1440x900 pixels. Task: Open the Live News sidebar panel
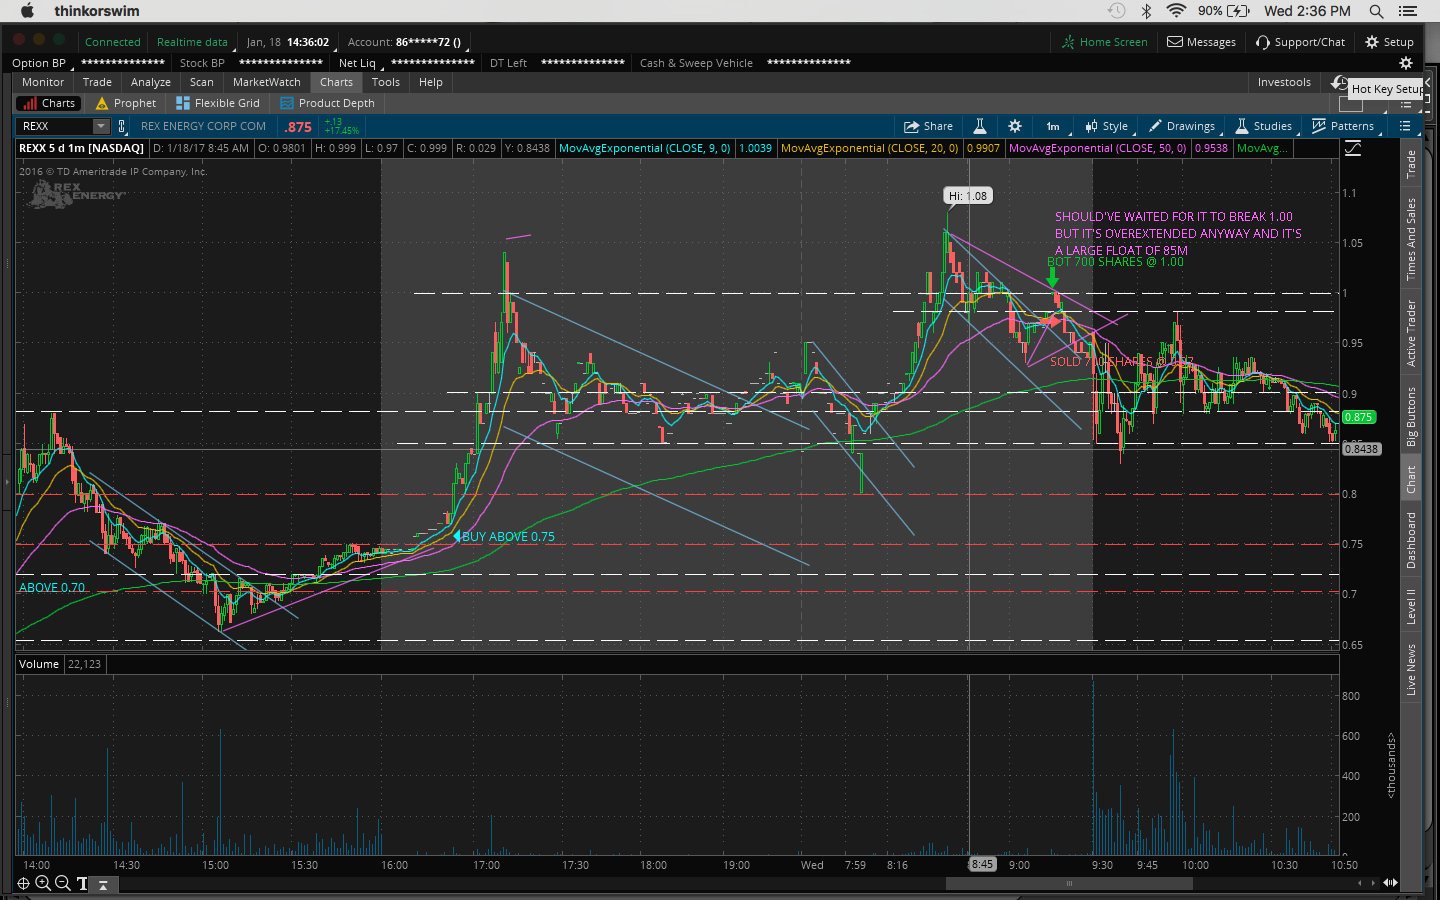pos(1411,670)
